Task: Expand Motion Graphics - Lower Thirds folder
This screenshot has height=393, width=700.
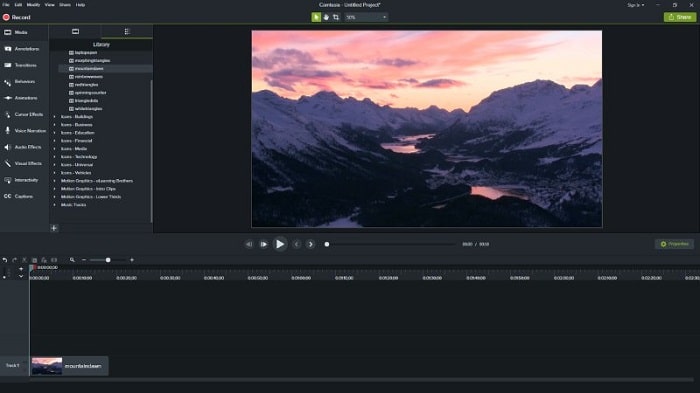Action: click(x=55, y=197)
